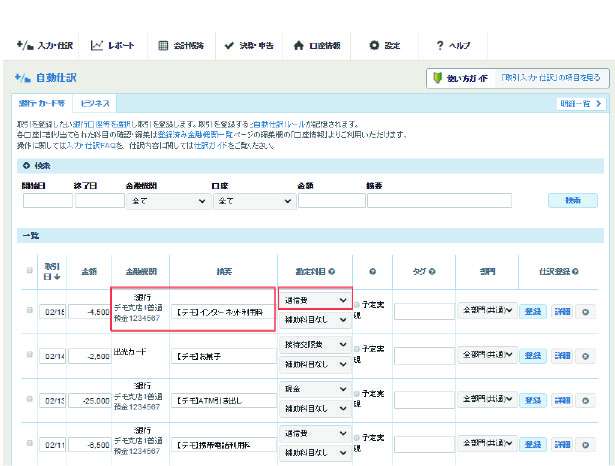Click the ヘルプ question mark icon
The image size is (615, 466).
440,46
